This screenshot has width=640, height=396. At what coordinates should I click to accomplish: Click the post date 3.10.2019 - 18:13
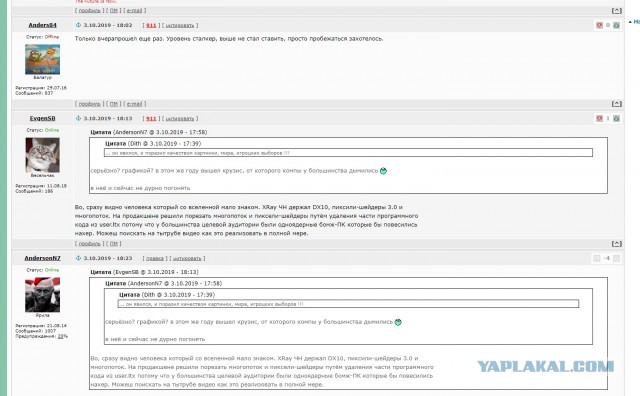pyautogui.click(x=108, y=118)
